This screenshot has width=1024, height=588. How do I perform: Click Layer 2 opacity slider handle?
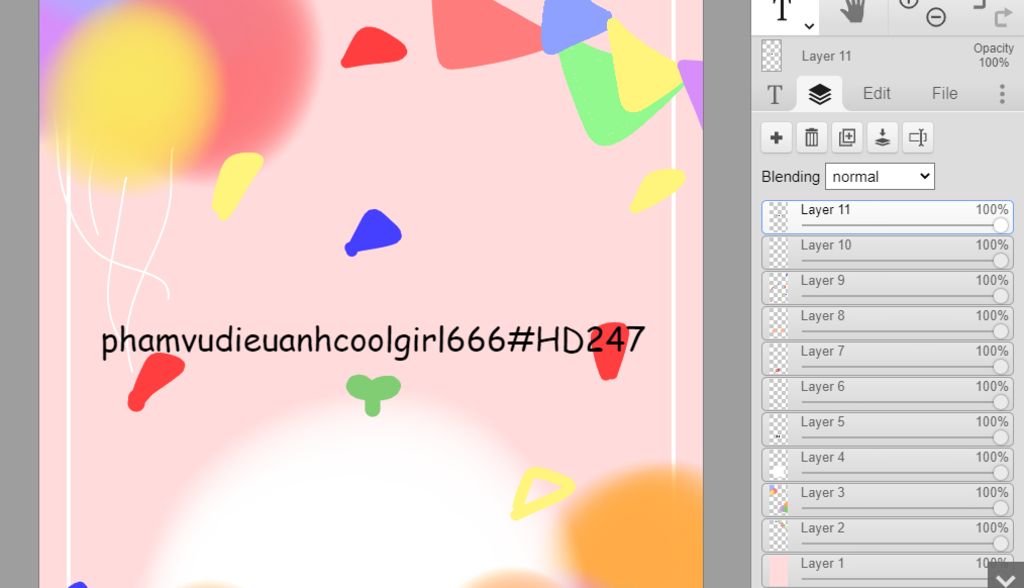pos(1000,543)
